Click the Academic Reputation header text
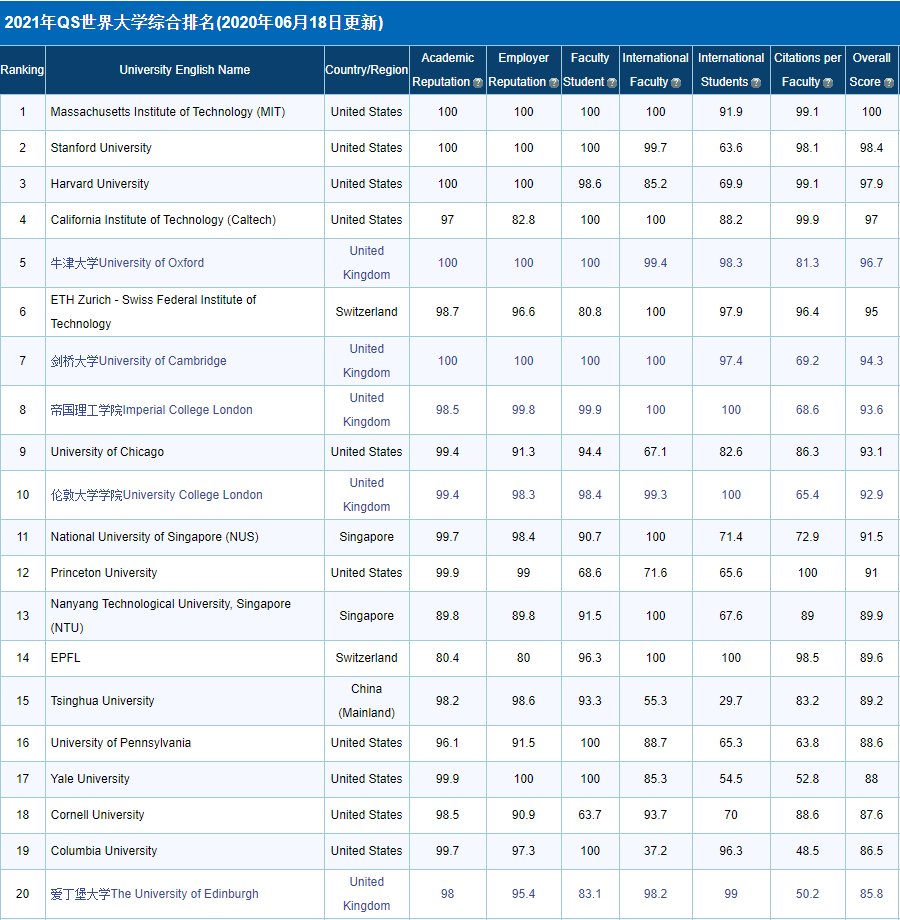This screenshot has height=920, width=900. [442, 70]
